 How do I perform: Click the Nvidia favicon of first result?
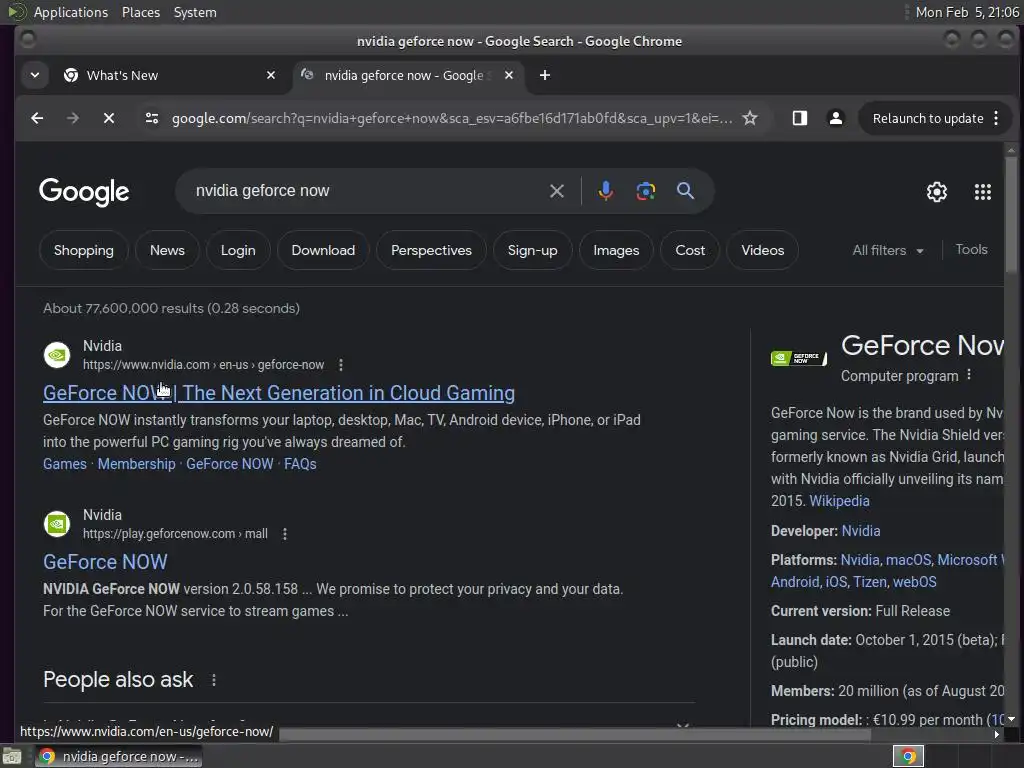click(57, 355)
